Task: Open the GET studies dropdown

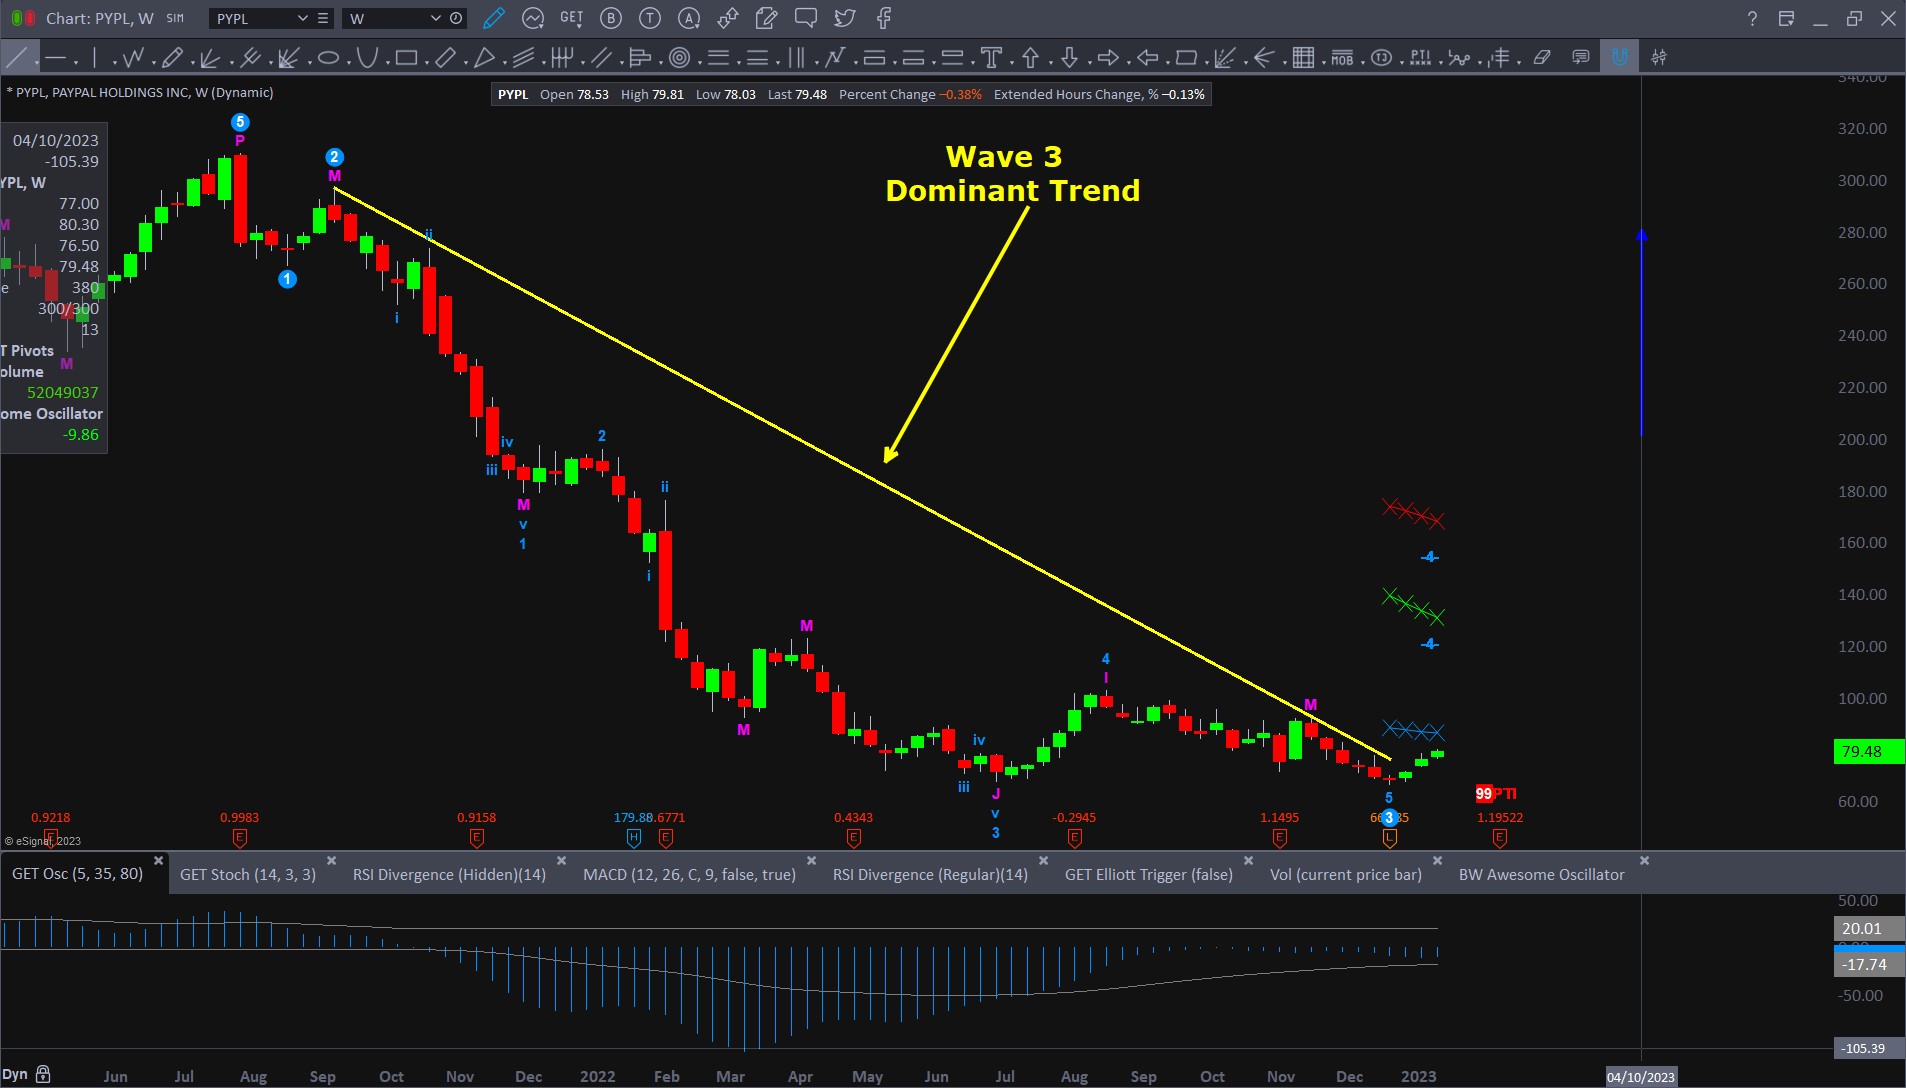Action: click(571, 18)
